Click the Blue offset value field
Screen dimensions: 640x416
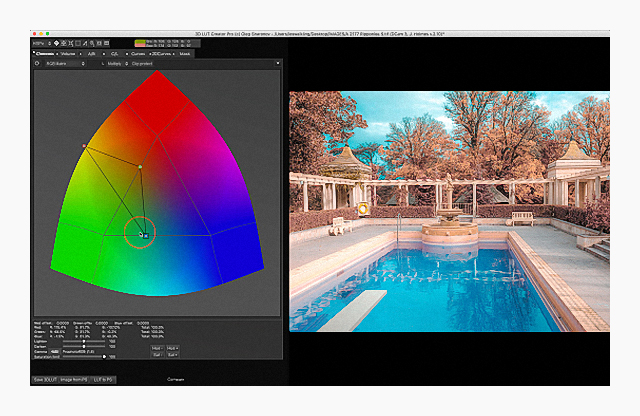click(x=143, y=323)
